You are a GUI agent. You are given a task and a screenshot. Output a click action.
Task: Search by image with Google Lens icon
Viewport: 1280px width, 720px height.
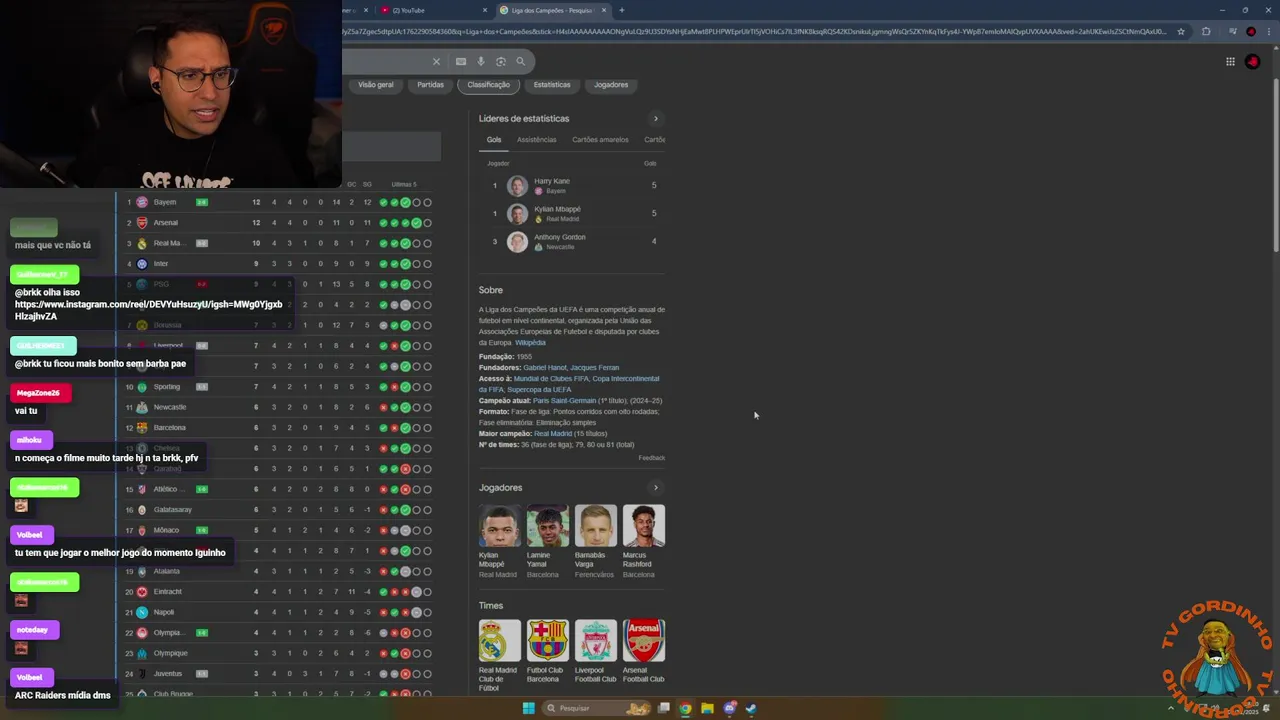tap(501, 61)
